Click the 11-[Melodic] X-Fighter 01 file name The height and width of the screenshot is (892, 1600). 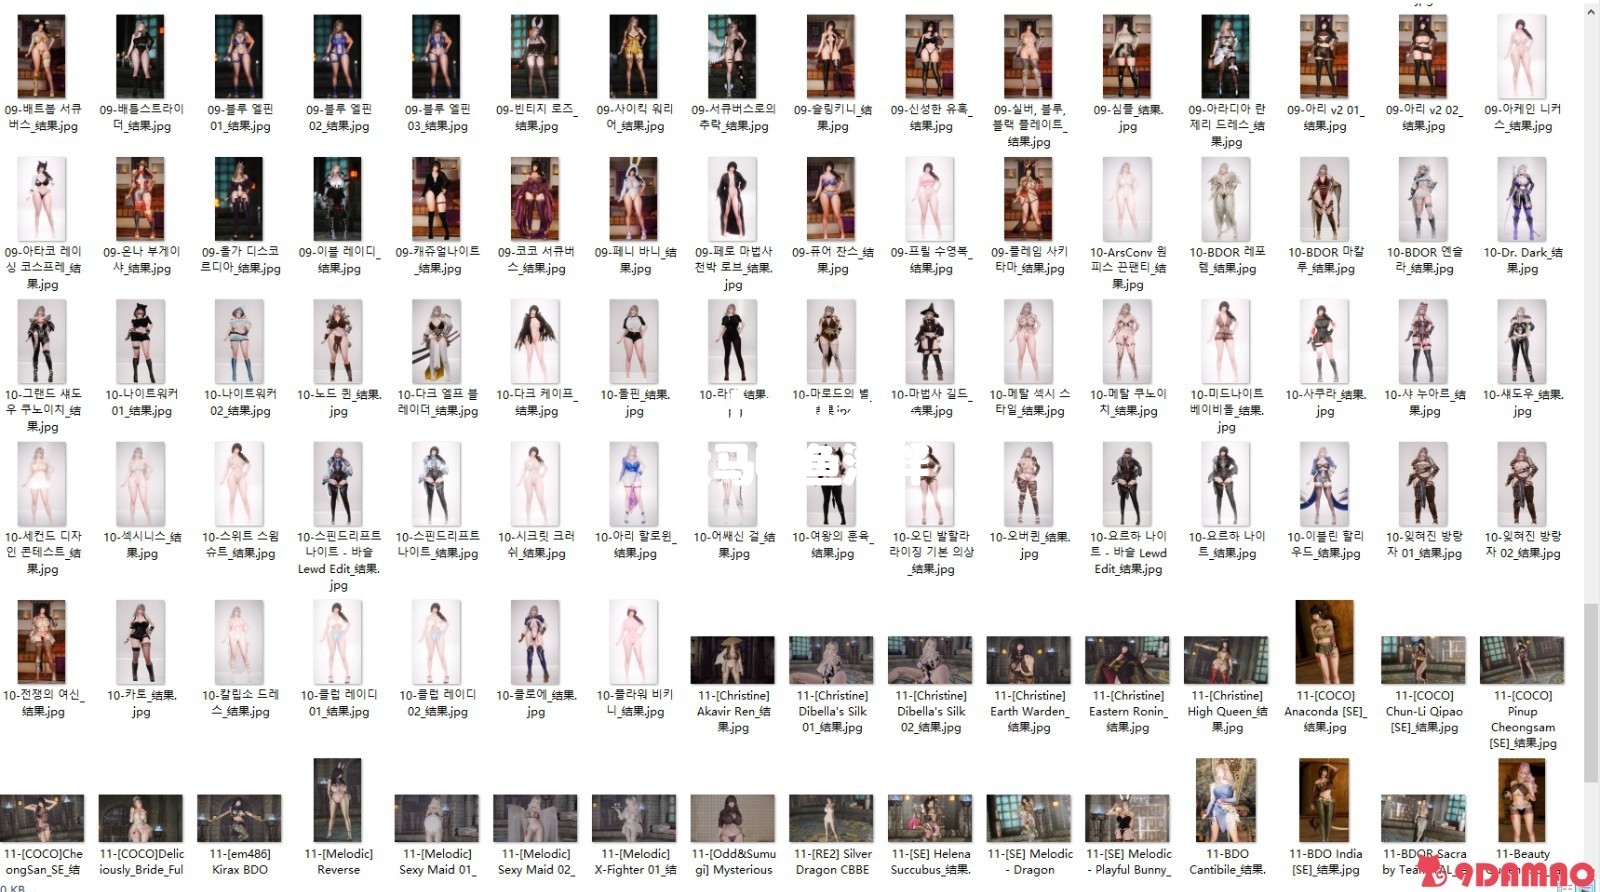pyautogui.click(x=634, y=862)
